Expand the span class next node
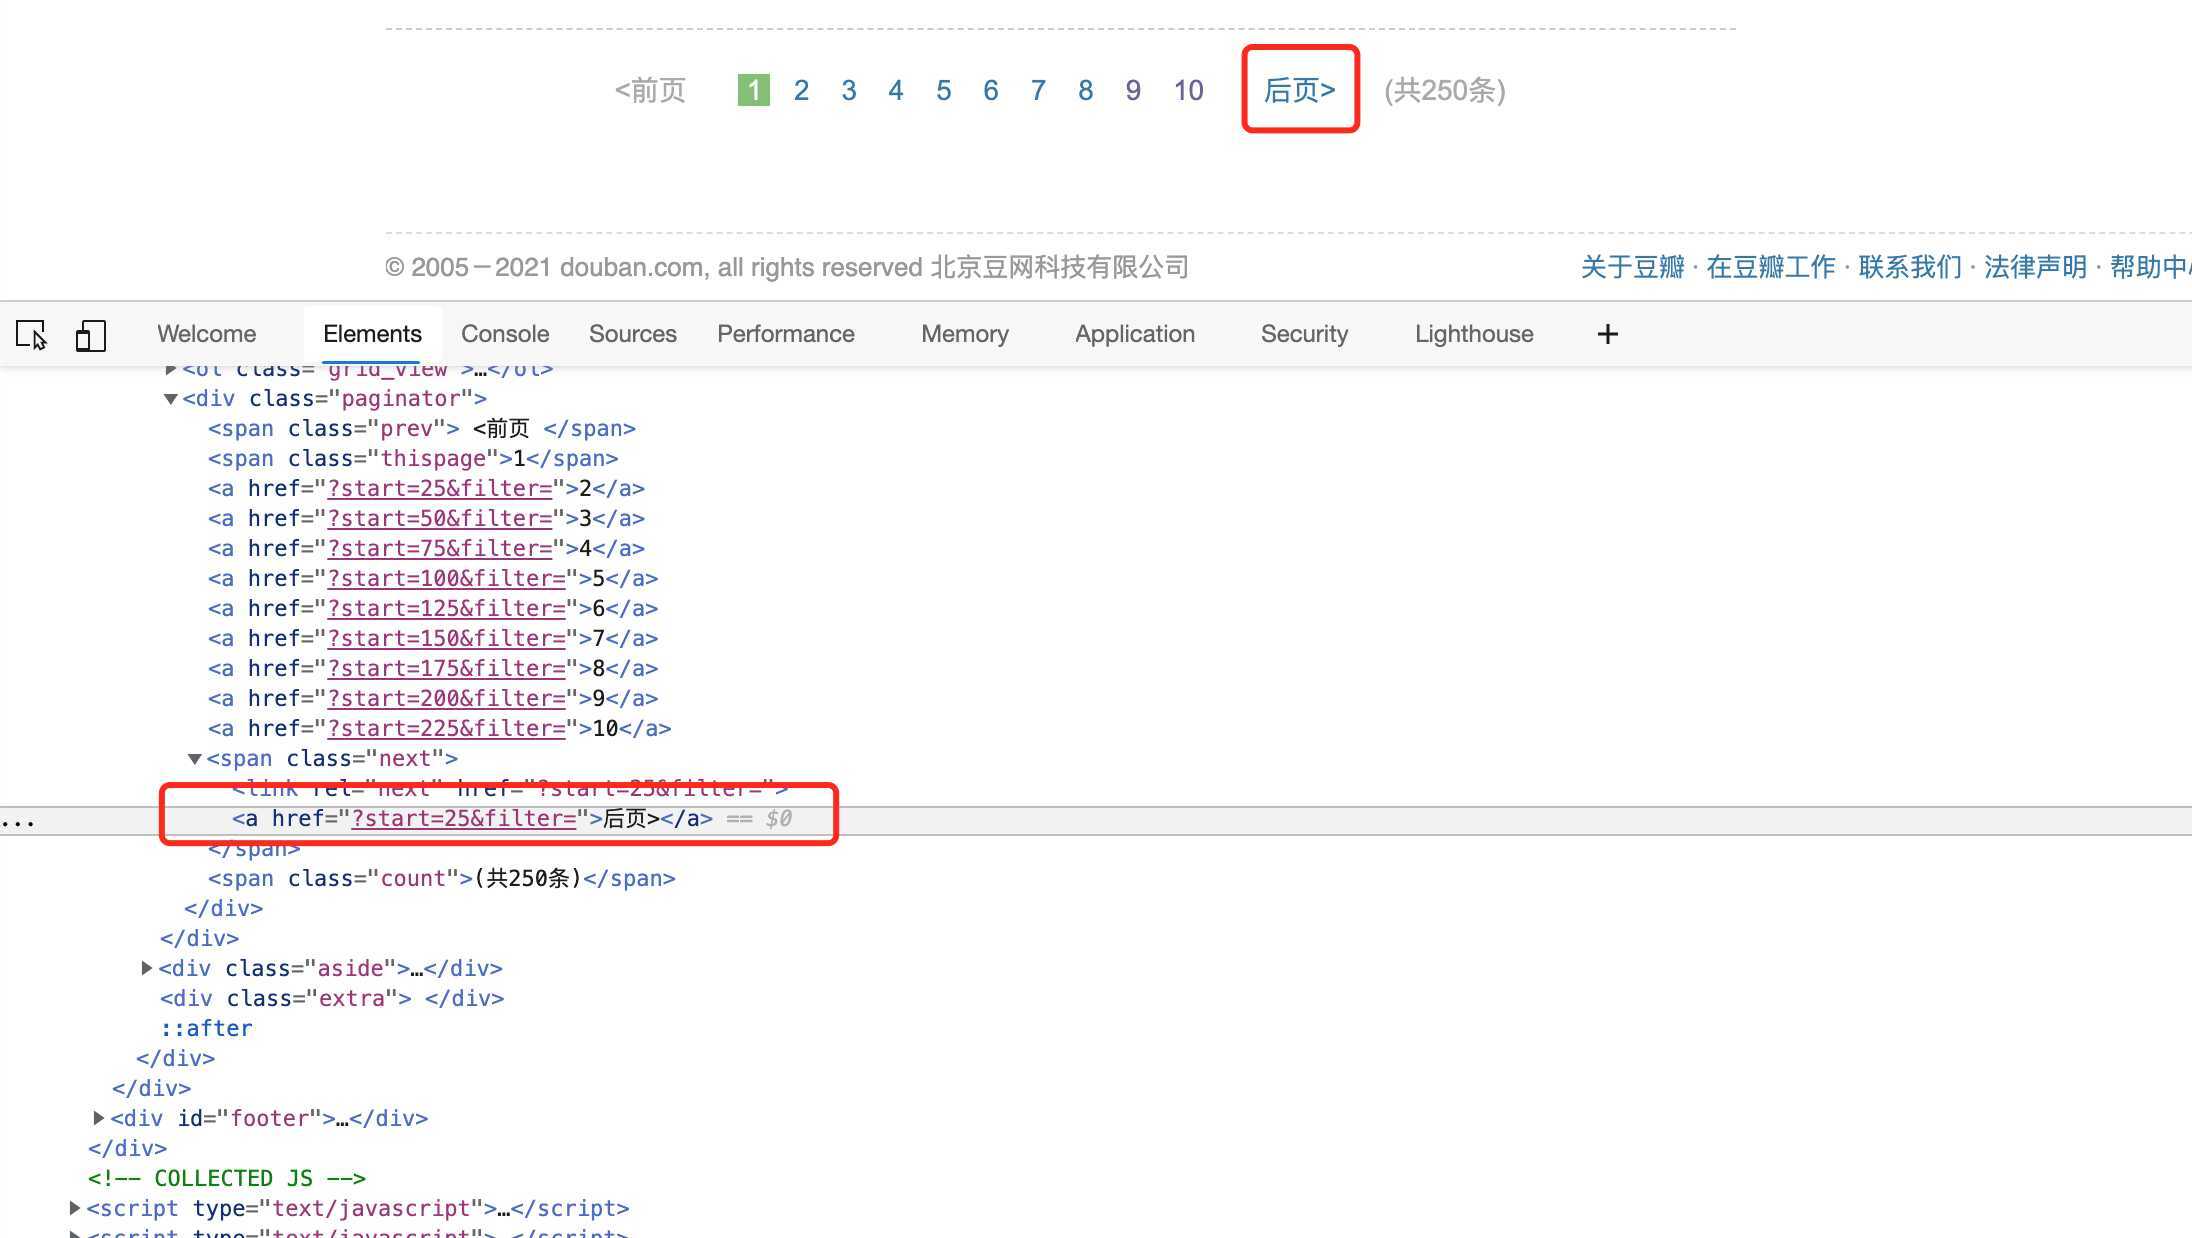The height and width of the screenshot is (1238, 2192). click(x=193, y=758)
